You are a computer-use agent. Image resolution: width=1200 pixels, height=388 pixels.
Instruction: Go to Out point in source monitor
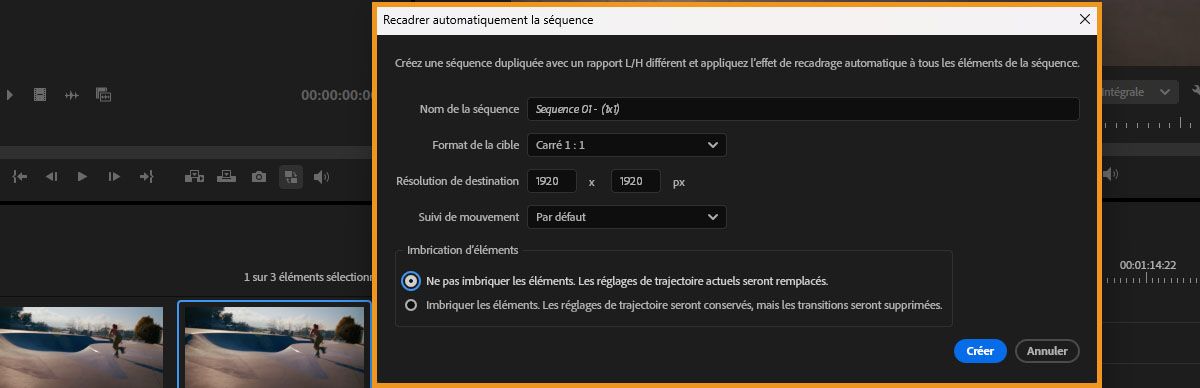pyautogui.click(x=146, y=176)
